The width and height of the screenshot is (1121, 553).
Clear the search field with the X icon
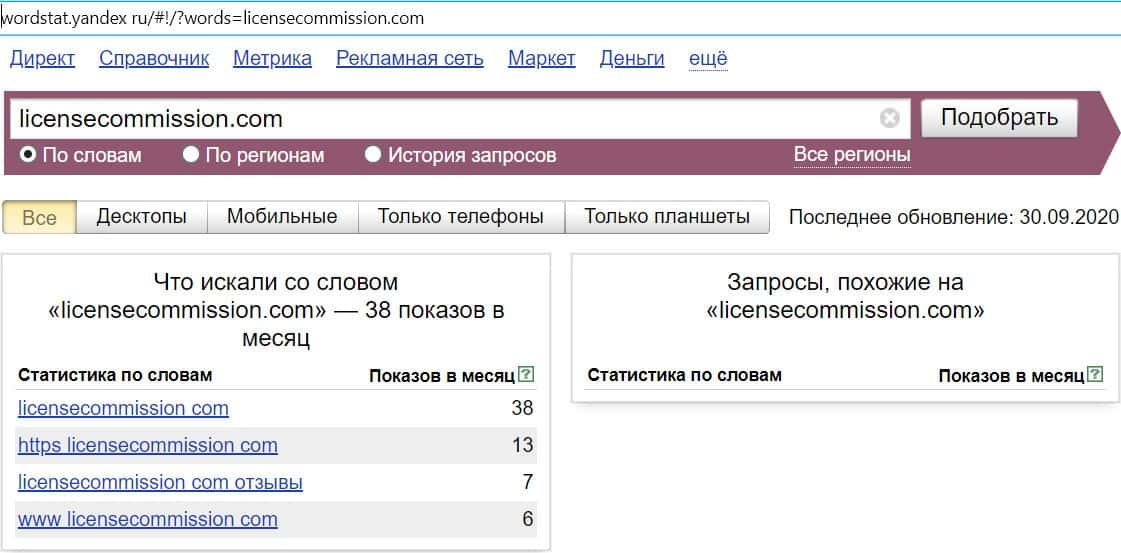[889, 119]
